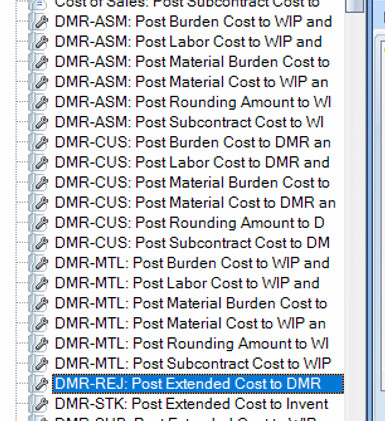Image resolution: width=385 pixels, height=421 pixels.
Task: Select 'DMR-MTL: Post Rounding Amount to WI' row
Action: [192, 344]
